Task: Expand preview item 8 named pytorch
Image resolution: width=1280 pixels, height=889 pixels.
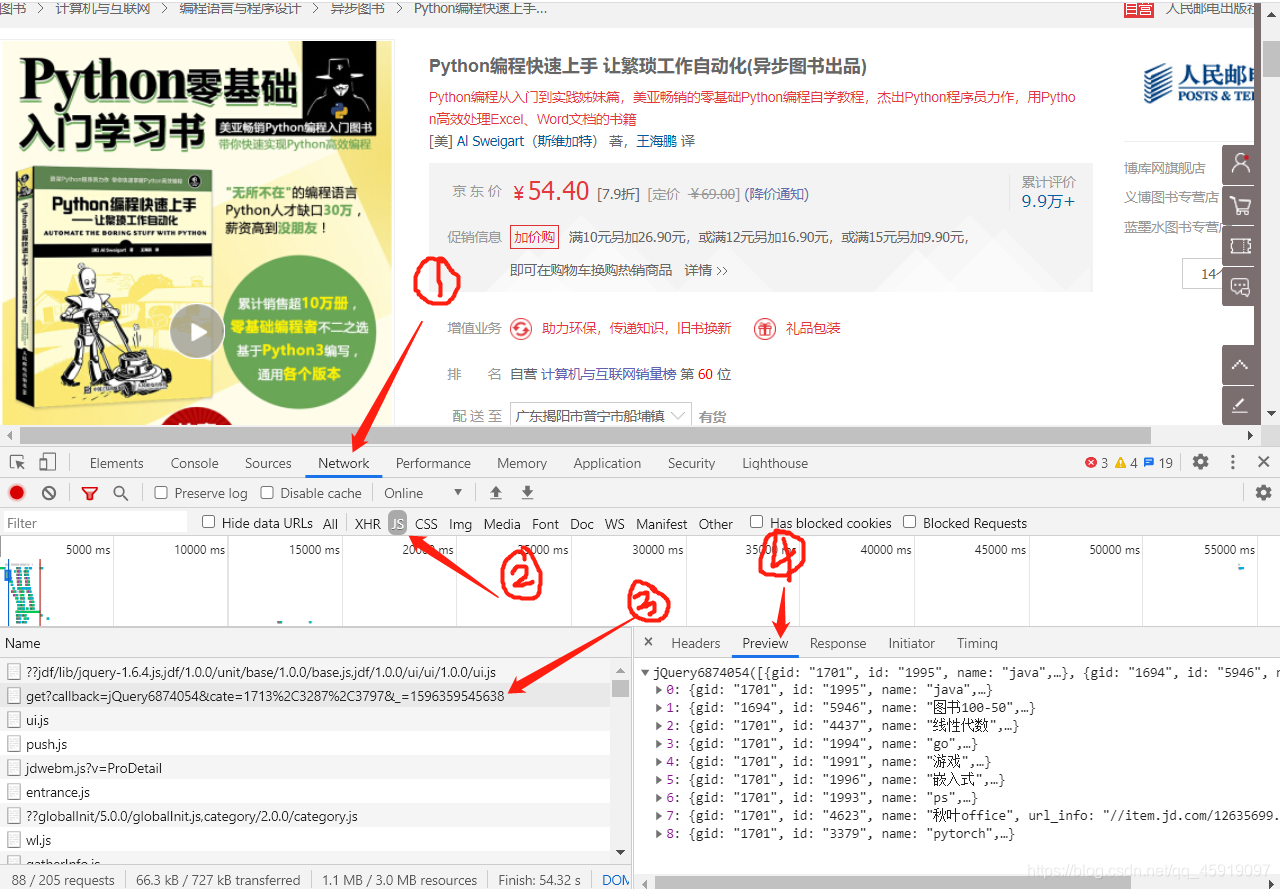Action: point(658,834)
